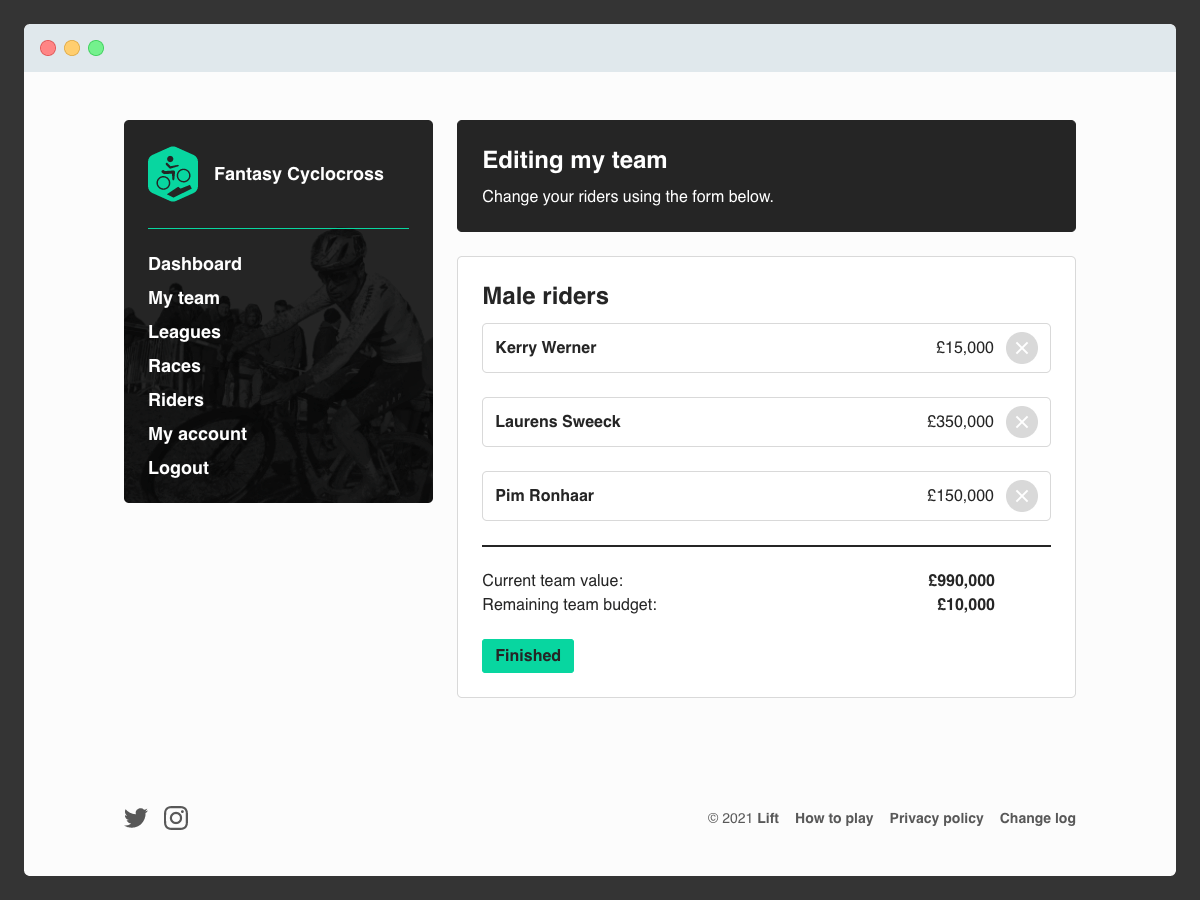
Task: Select the Laurens Sweeck rider name
Action: [x=558, y=422]
